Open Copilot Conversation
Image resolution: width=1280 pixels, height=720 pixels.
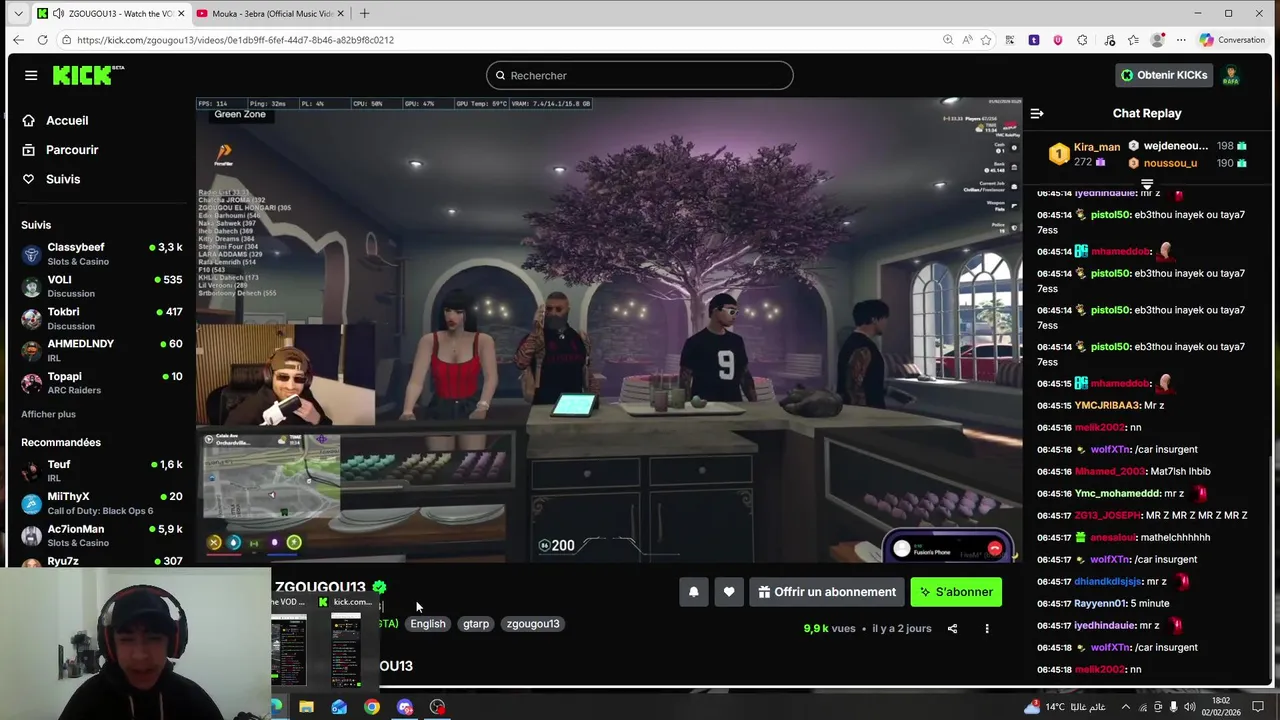1233,40
